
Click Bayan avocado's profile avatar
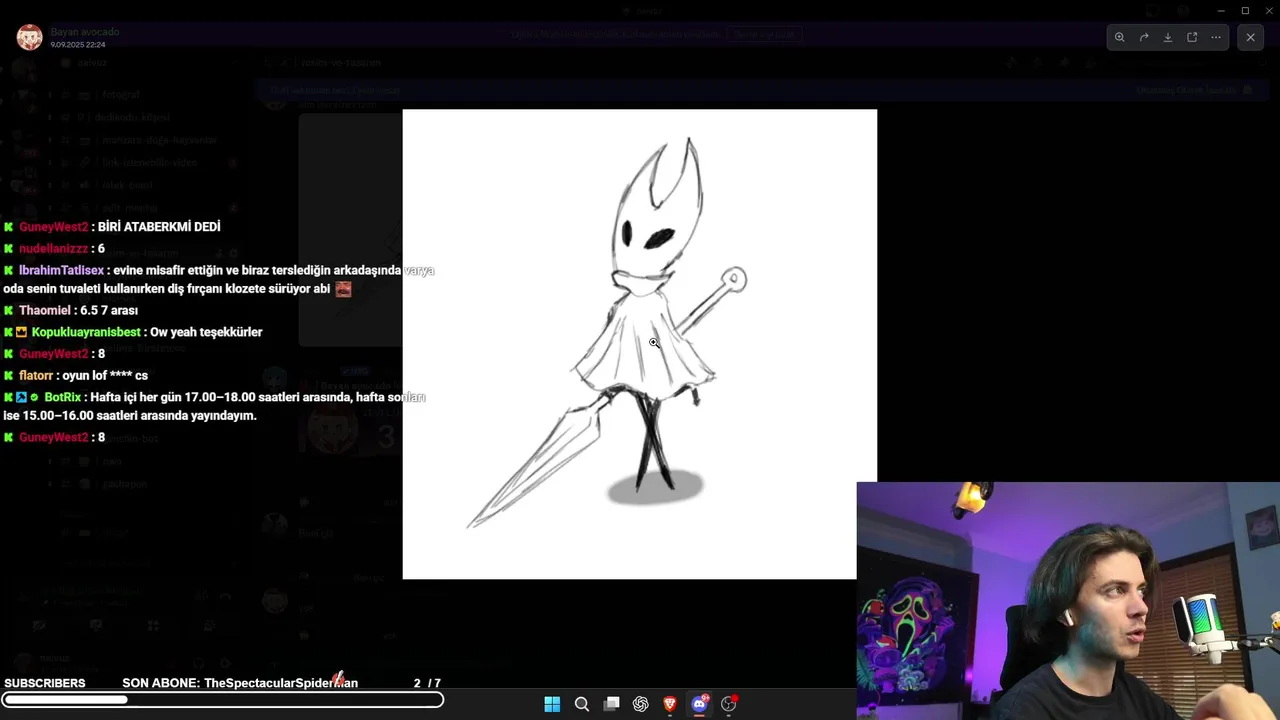click(x=29, y=38)
